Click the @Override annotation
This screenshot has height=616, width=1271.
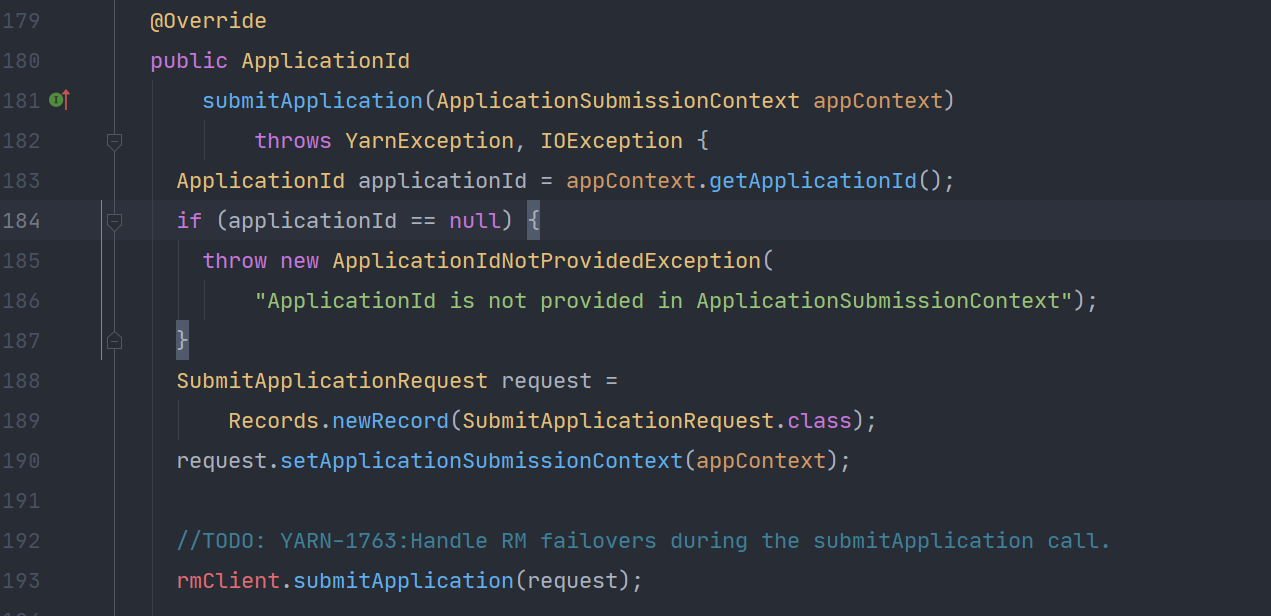click(208, 21)
